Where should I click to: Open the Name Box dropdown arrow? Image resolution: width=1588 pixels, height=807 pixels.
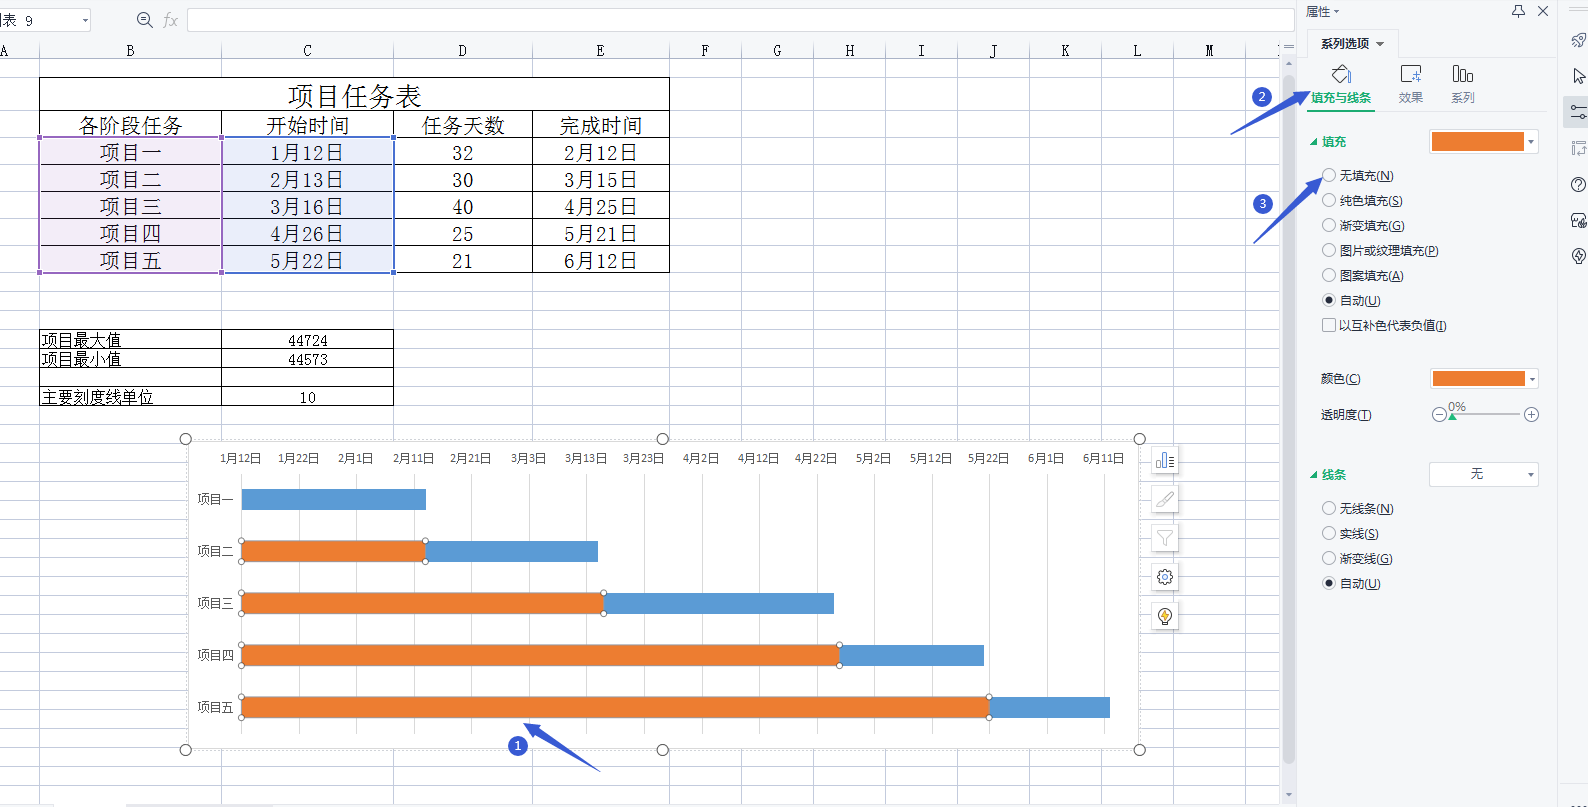coord(85,20)
